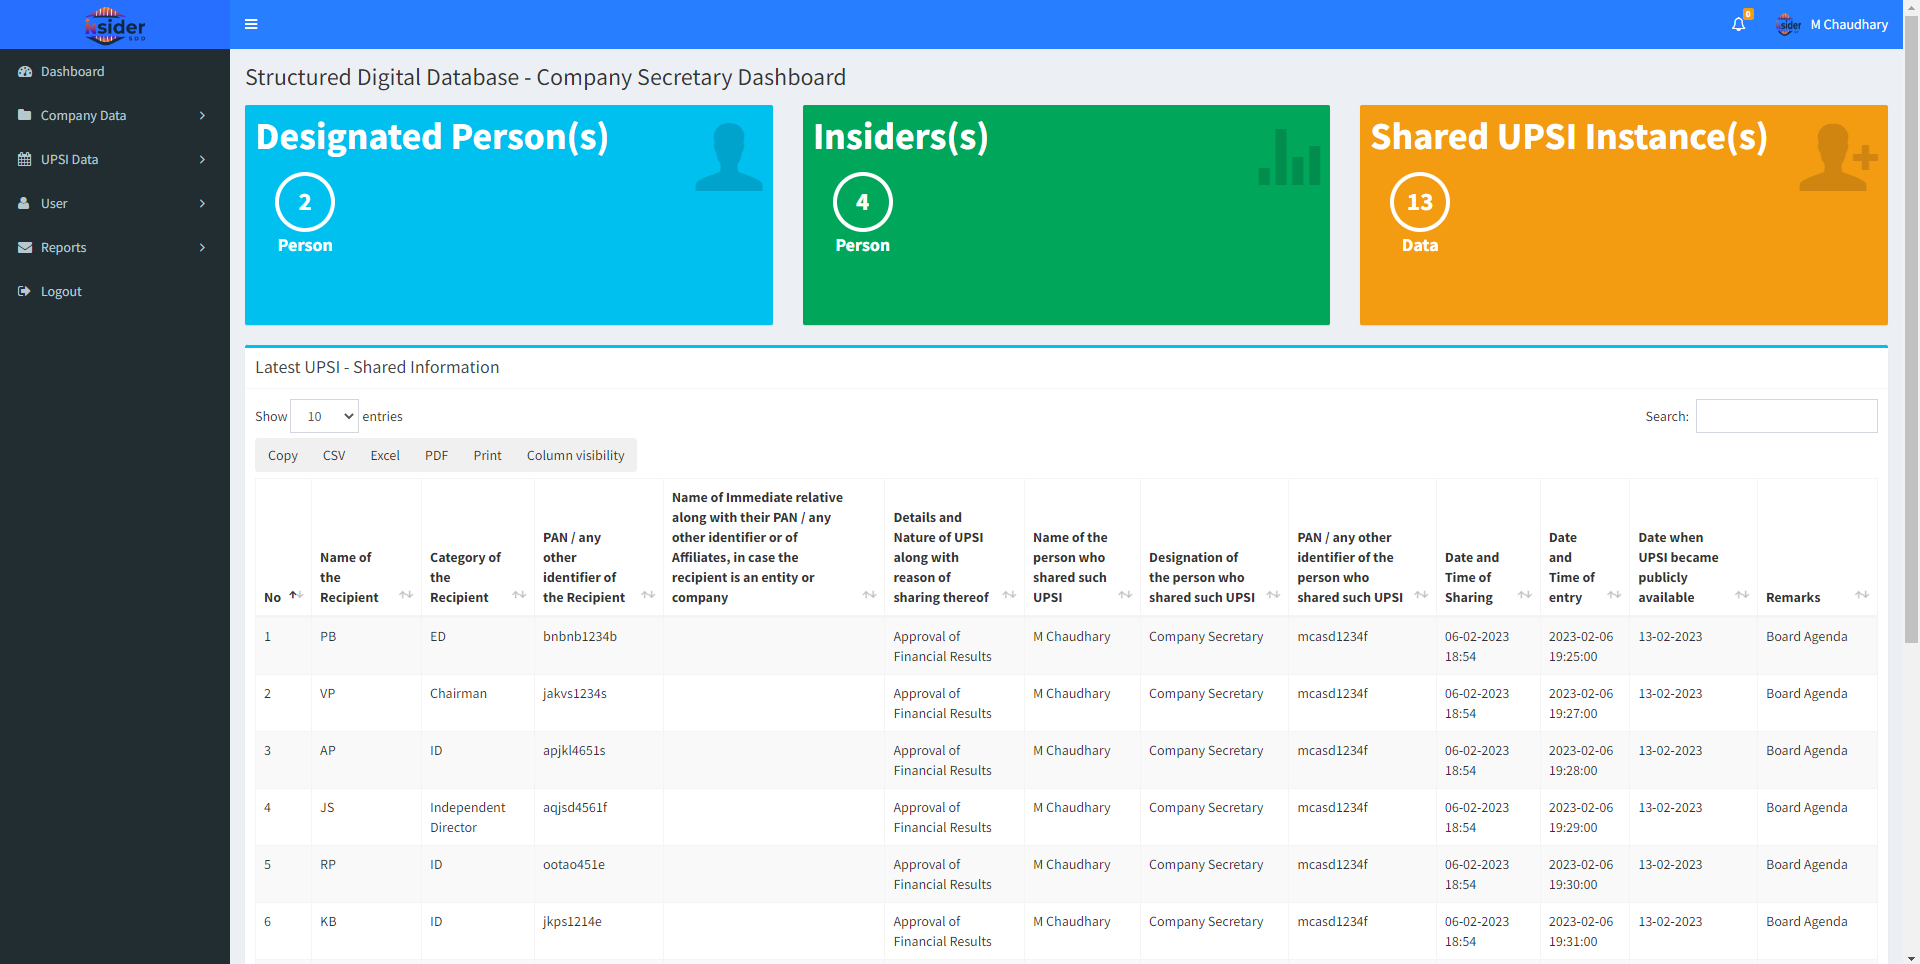The height and width of the screenshot is (964, 1920).
Task: Click the Insider logo in the header
Action: 115,25
